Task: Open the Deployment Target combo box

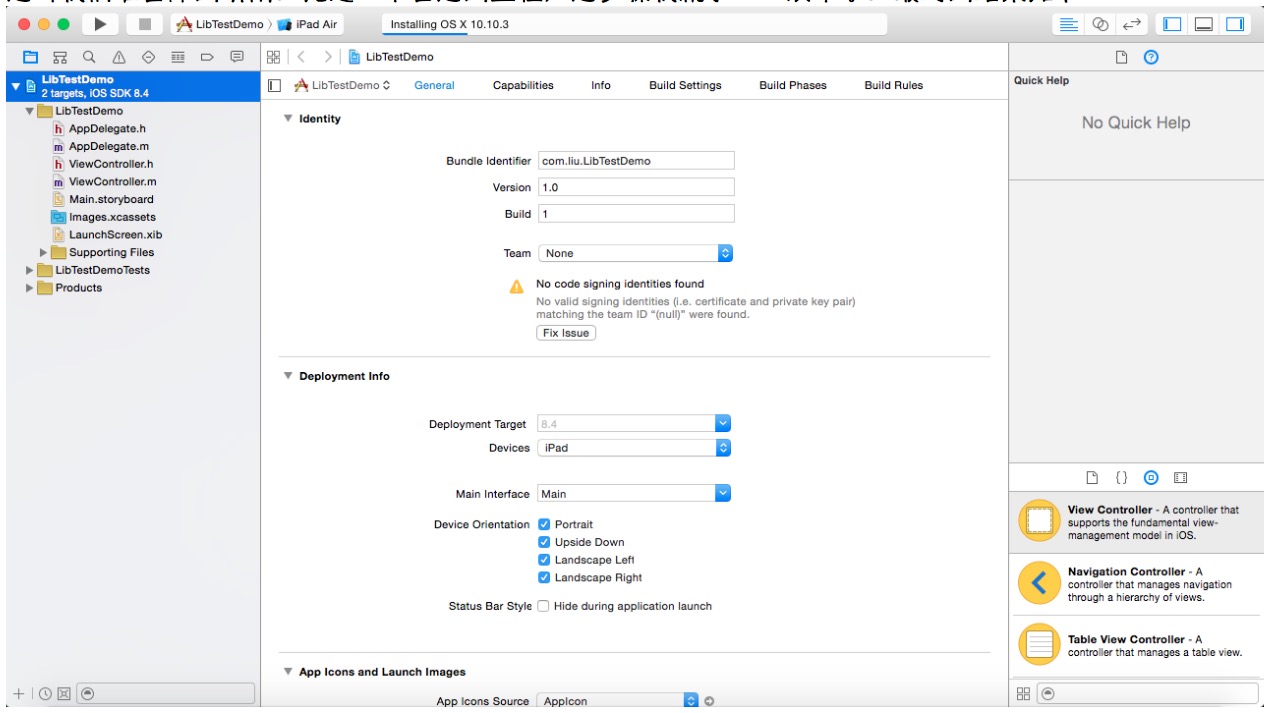Action: click(x=634, y=424)
